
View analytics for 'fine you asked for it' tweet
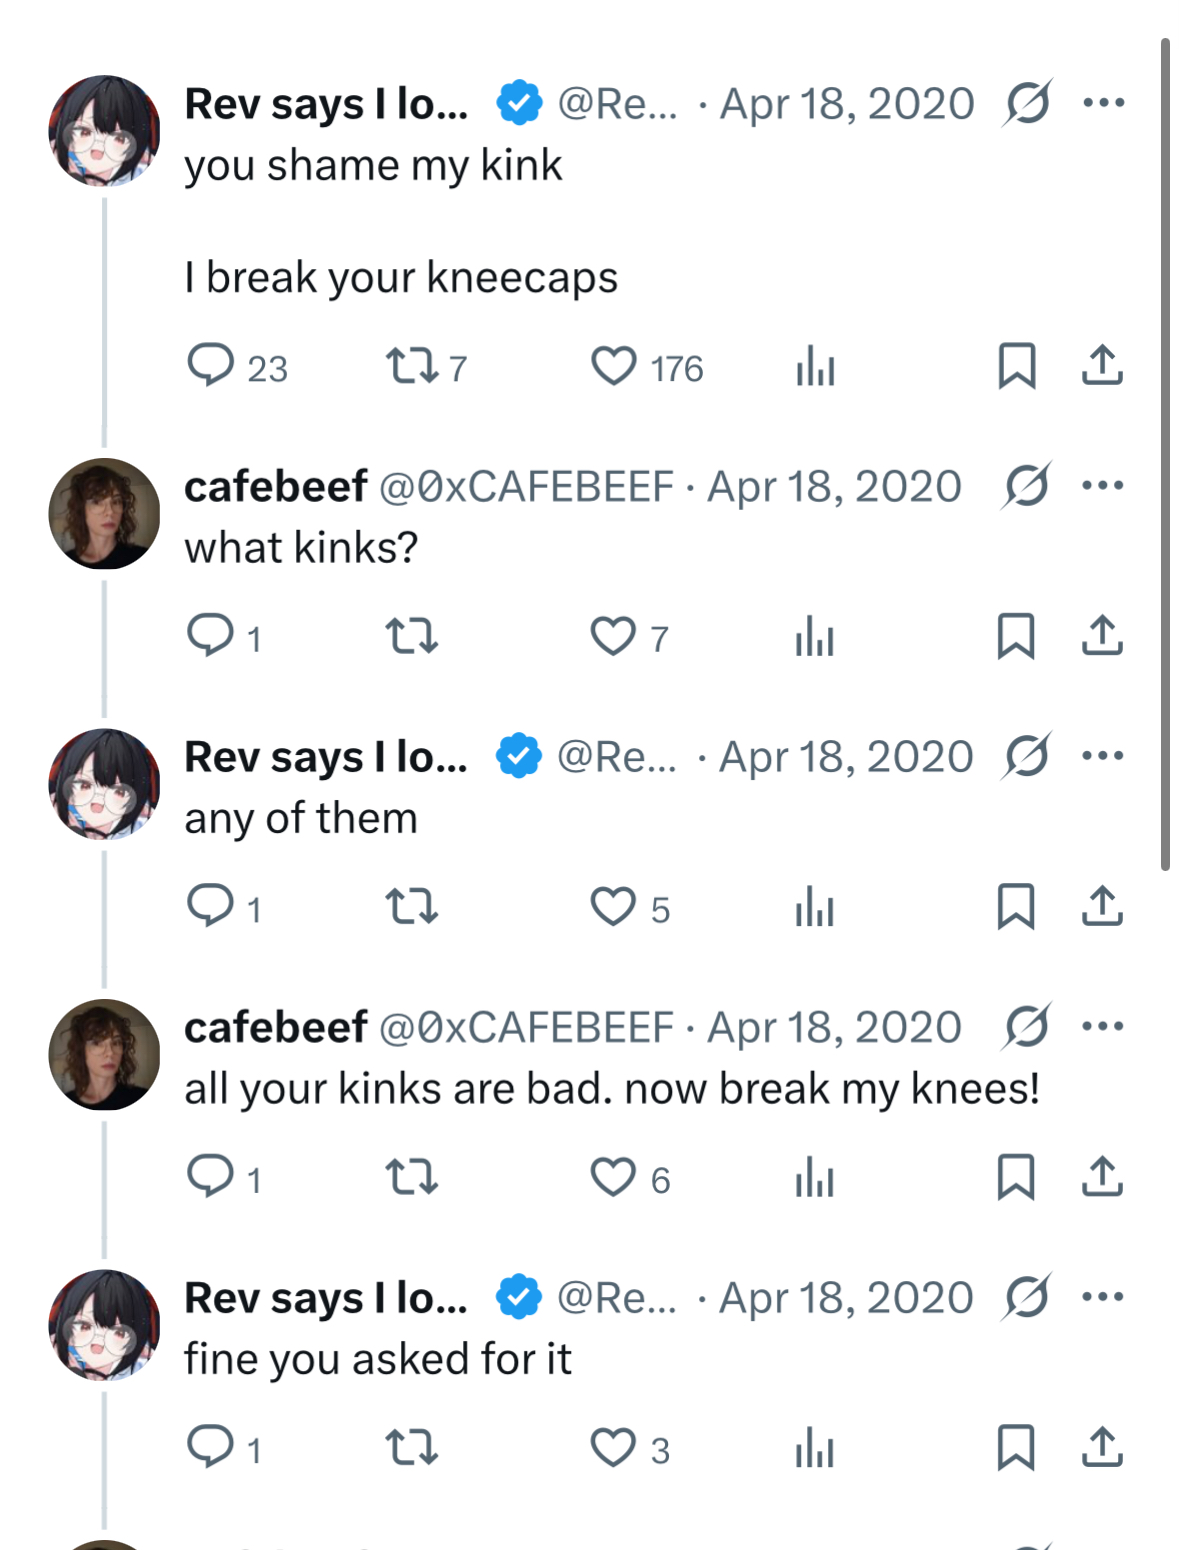[x=815, y=1447]
